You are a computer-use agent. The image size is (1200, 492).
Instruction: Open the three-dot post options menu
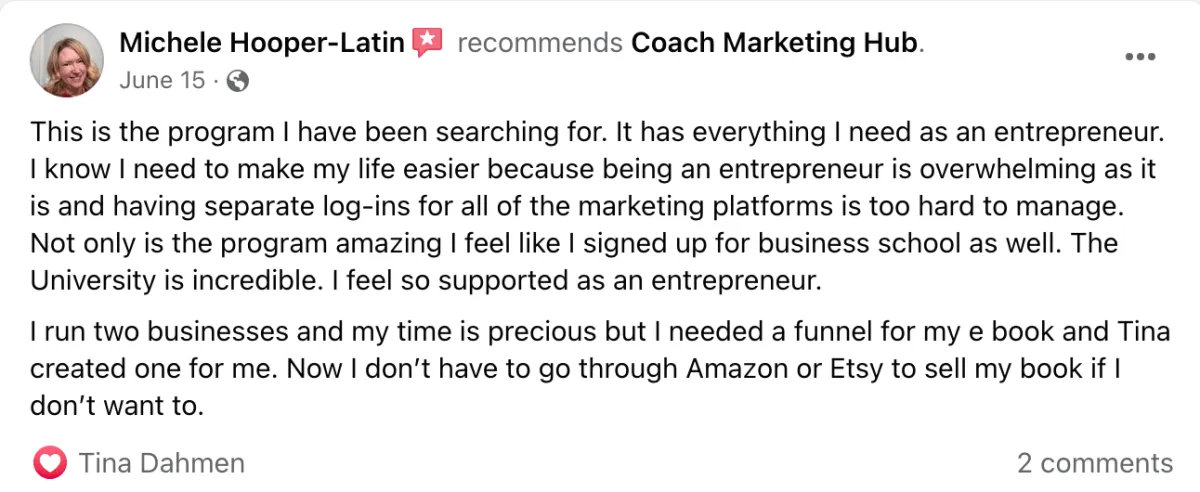tap(1140, 57)
